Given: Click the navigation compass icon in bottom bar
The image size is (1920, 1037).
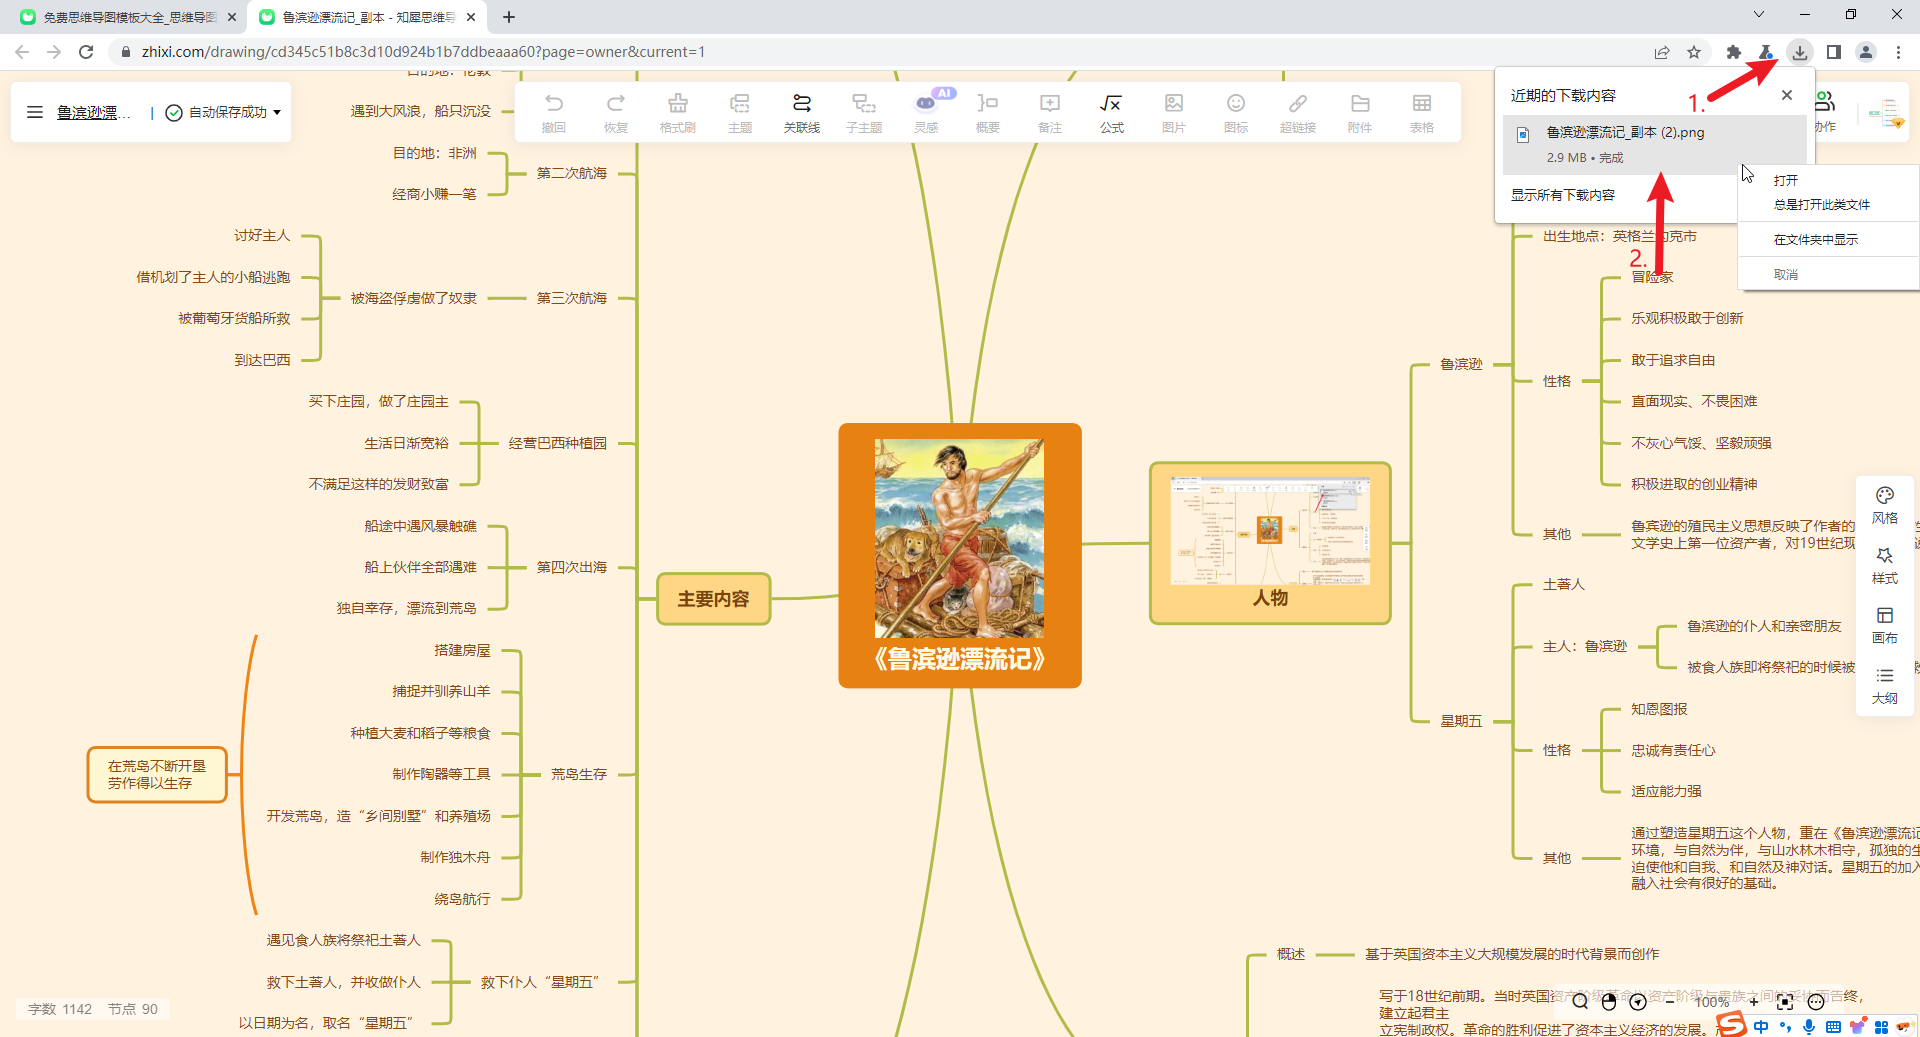Looking at the screenshot, I should (x=1638, y=1001).
